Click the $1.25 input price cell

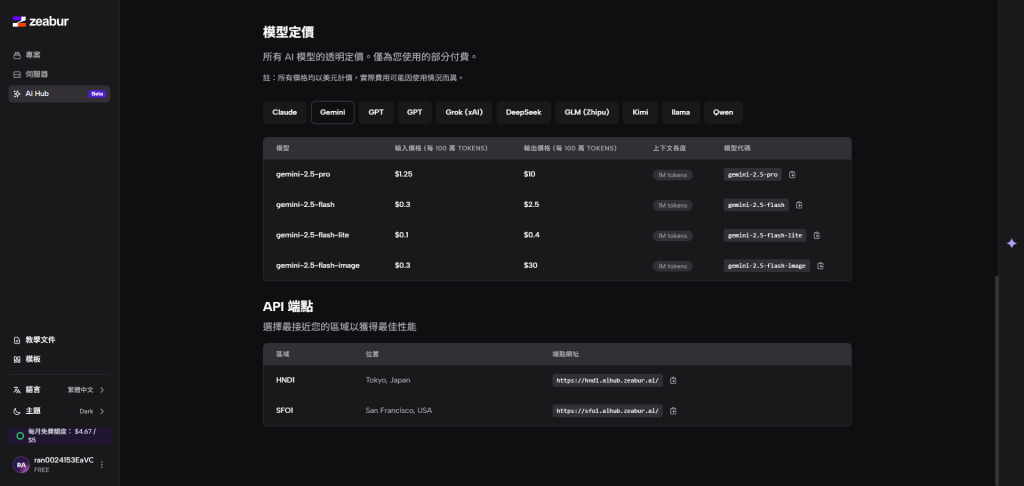point(404,174)
